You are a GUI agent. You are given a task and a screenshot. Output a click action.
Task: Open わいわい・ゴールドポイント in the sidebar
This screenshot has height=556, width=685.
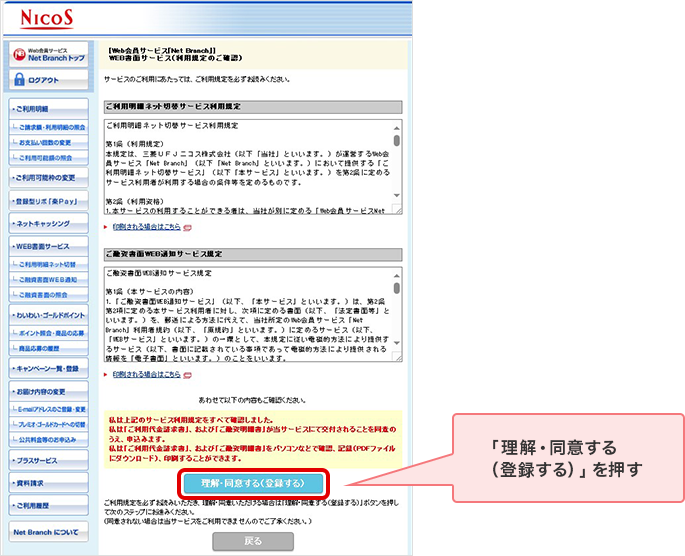tap(48, 315)
